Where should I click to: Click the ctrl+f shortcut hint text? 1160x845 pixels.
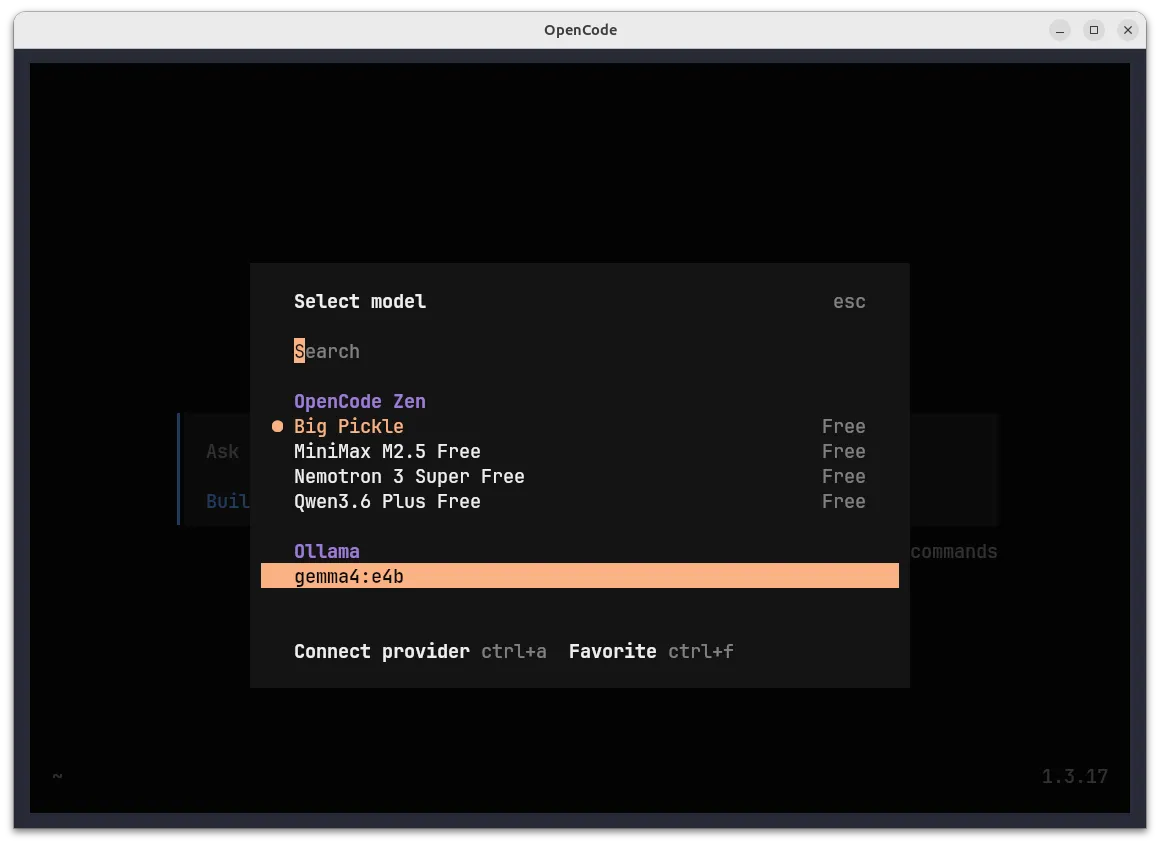(x=701, y=651)
